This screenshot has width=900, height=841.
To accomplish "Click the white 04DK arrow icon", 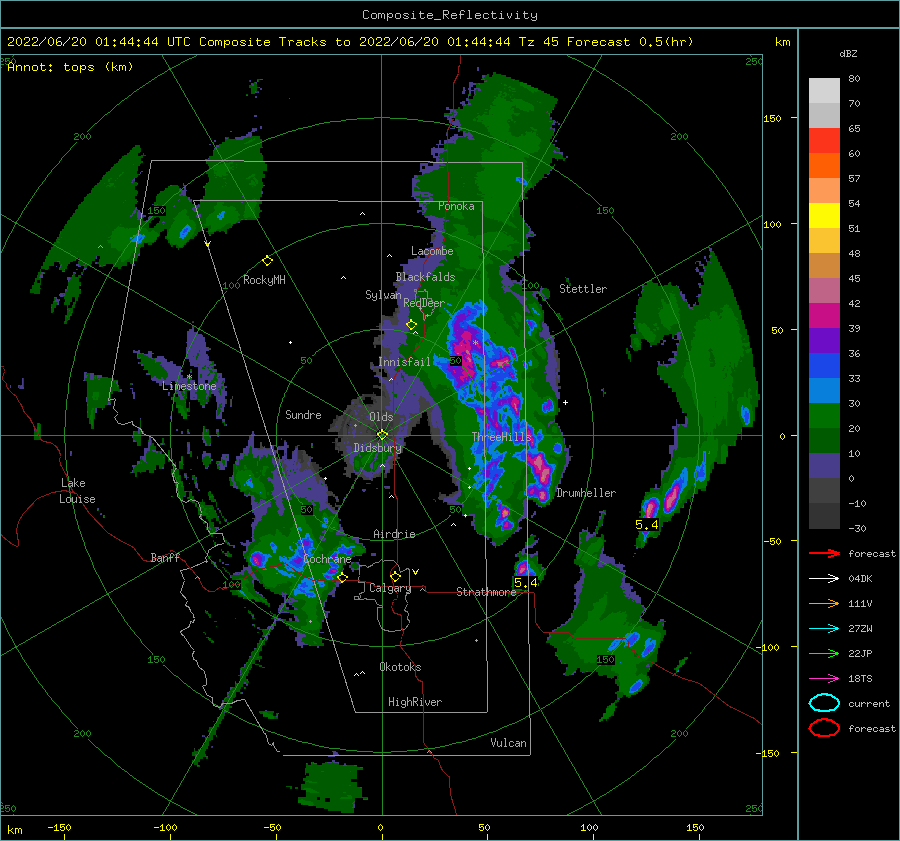I will coord(824,578).
